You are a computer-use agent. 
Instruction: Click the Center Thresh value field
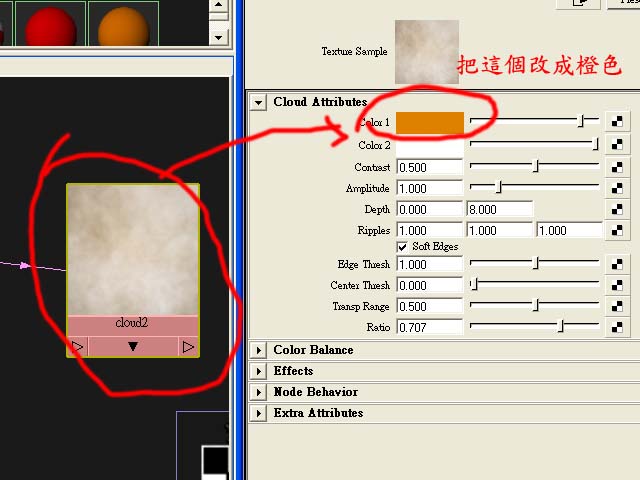pyautogui.click(x=430, y=285)
